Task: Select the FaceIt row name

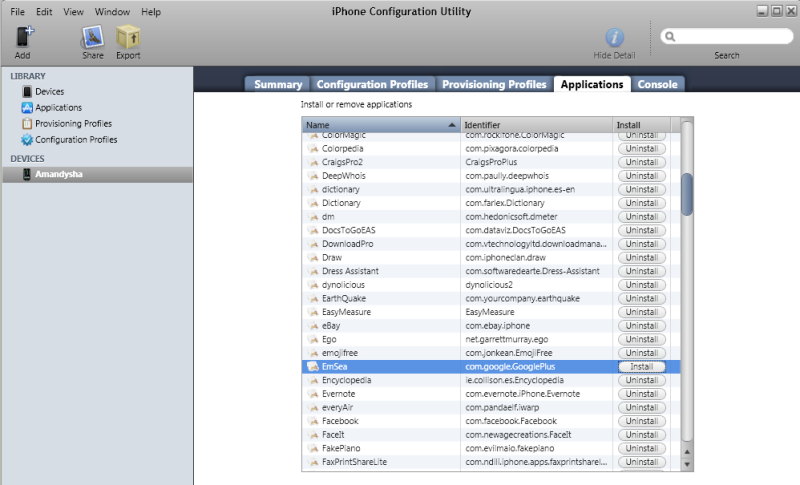Action: click(333, 435)
